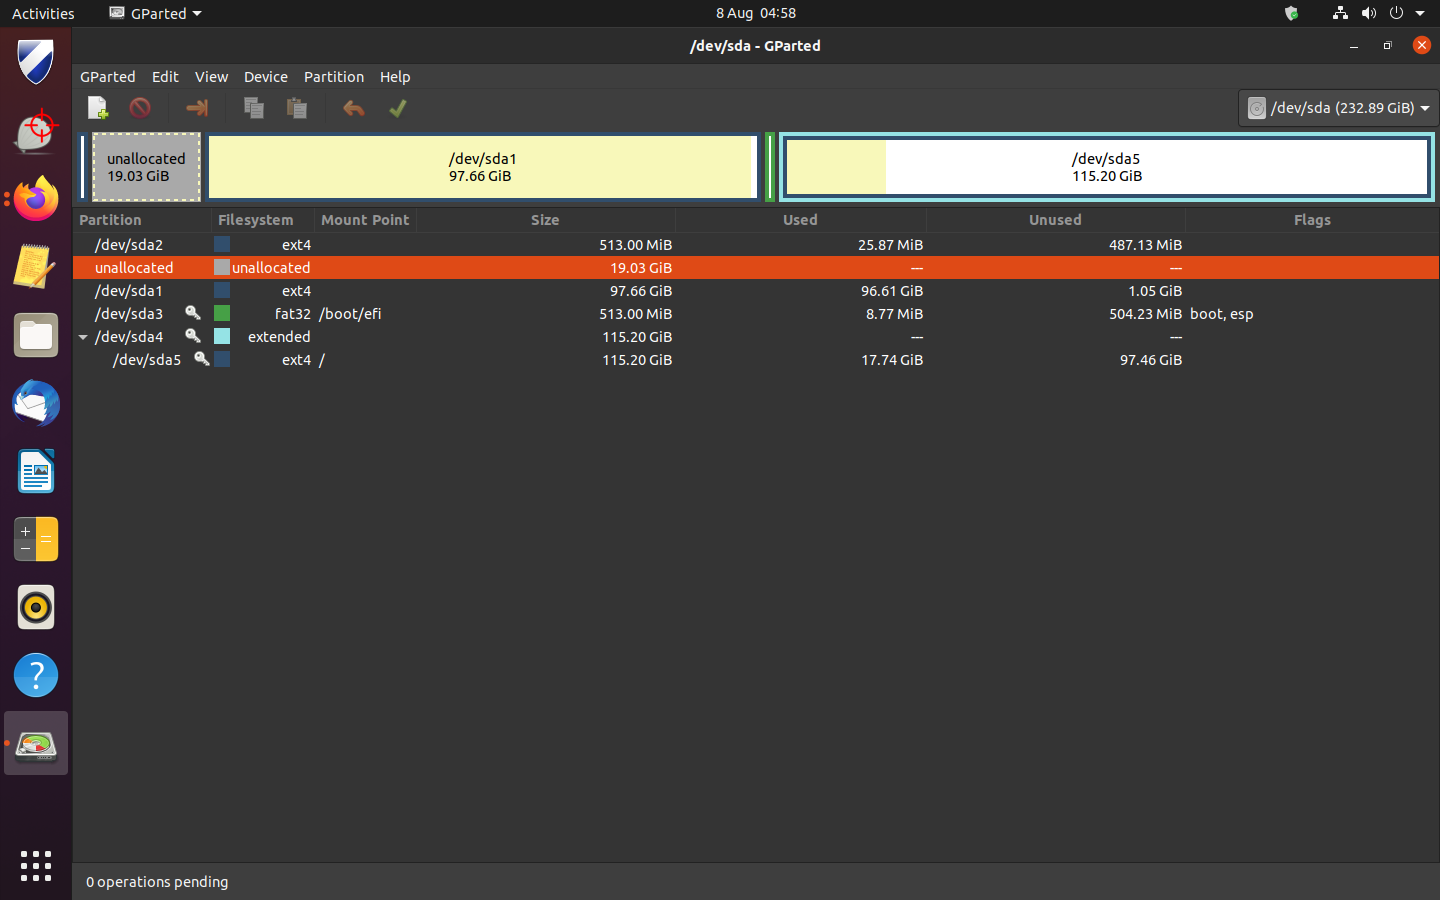
Task: Click the 97.46 GiB unused value
Action: tap(1151, 360)
